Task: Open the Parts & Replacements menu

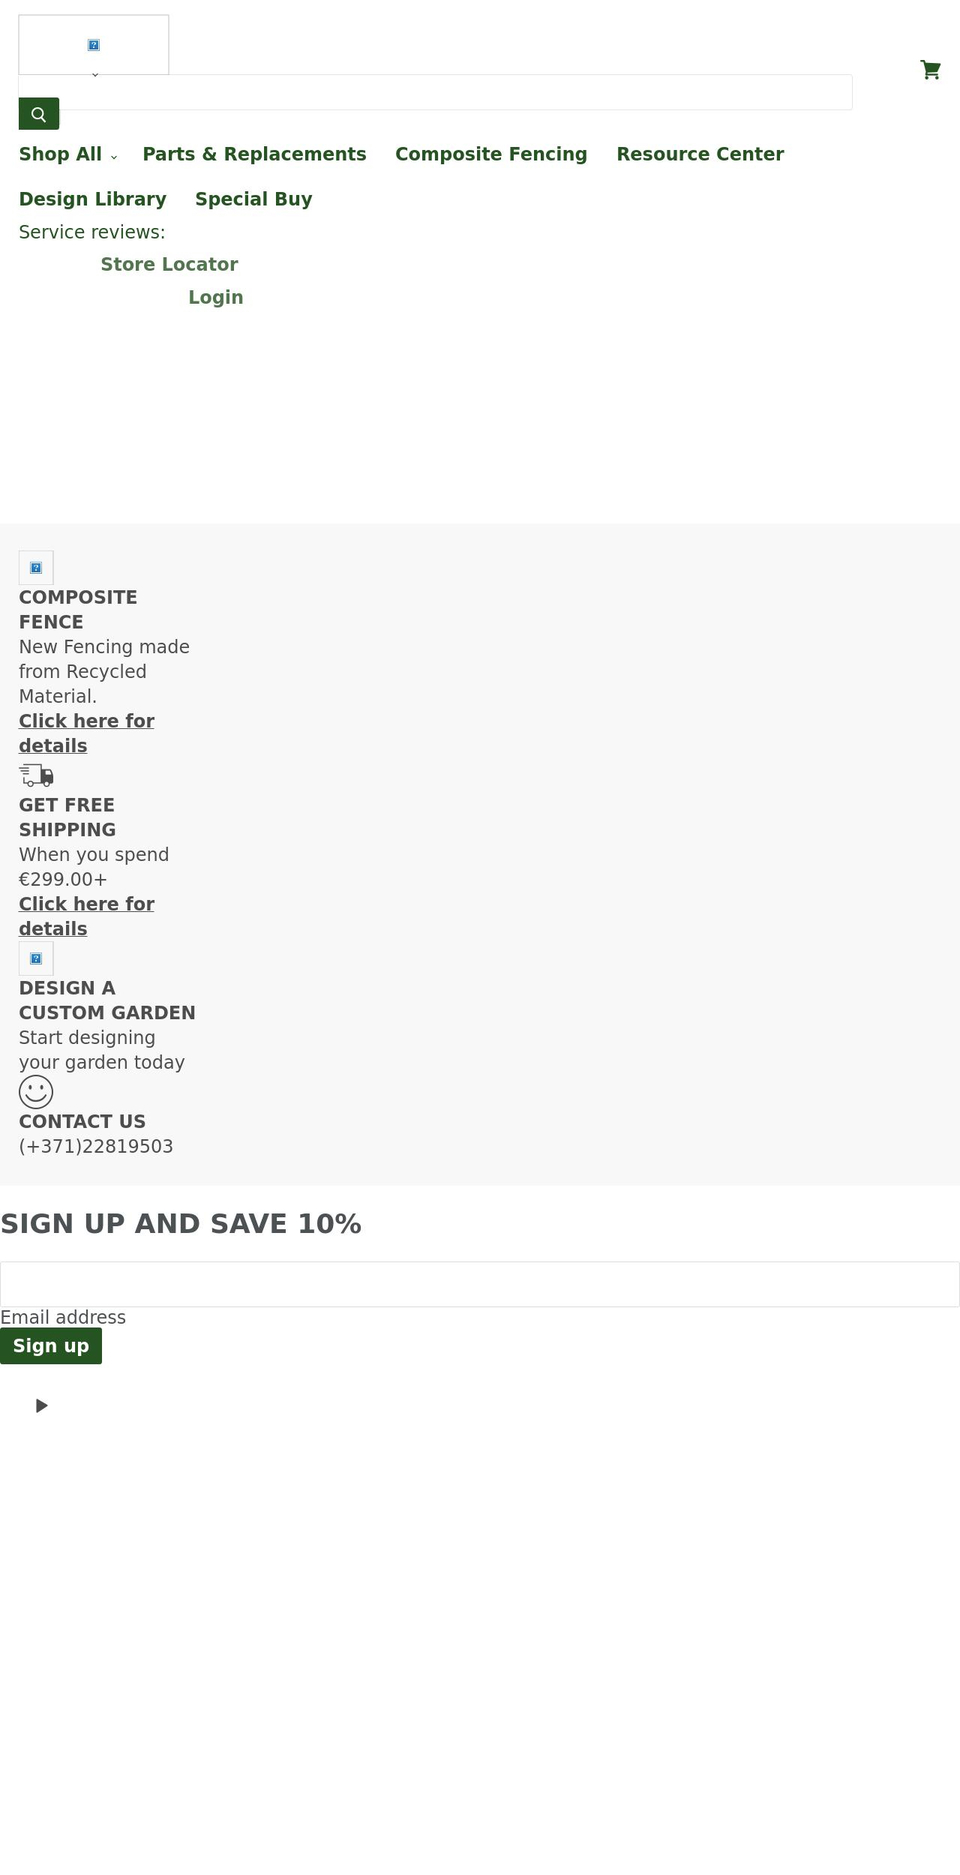Action: [x=254, y=154]
